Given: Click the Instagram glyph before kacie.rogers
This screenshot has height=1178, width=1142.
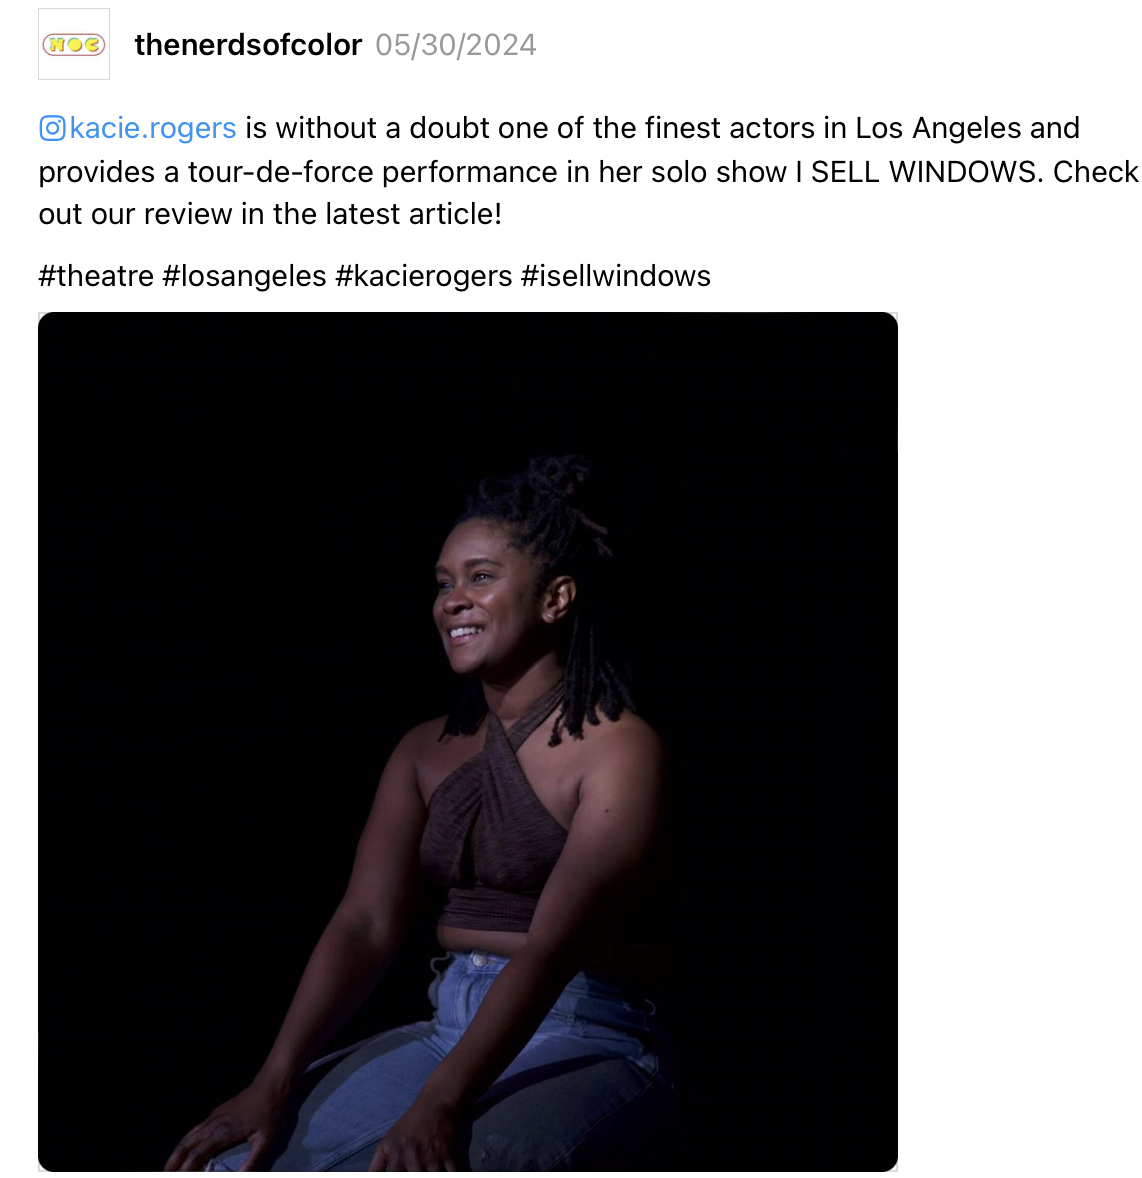Looking at the screenshot, I should click(52, 128).
